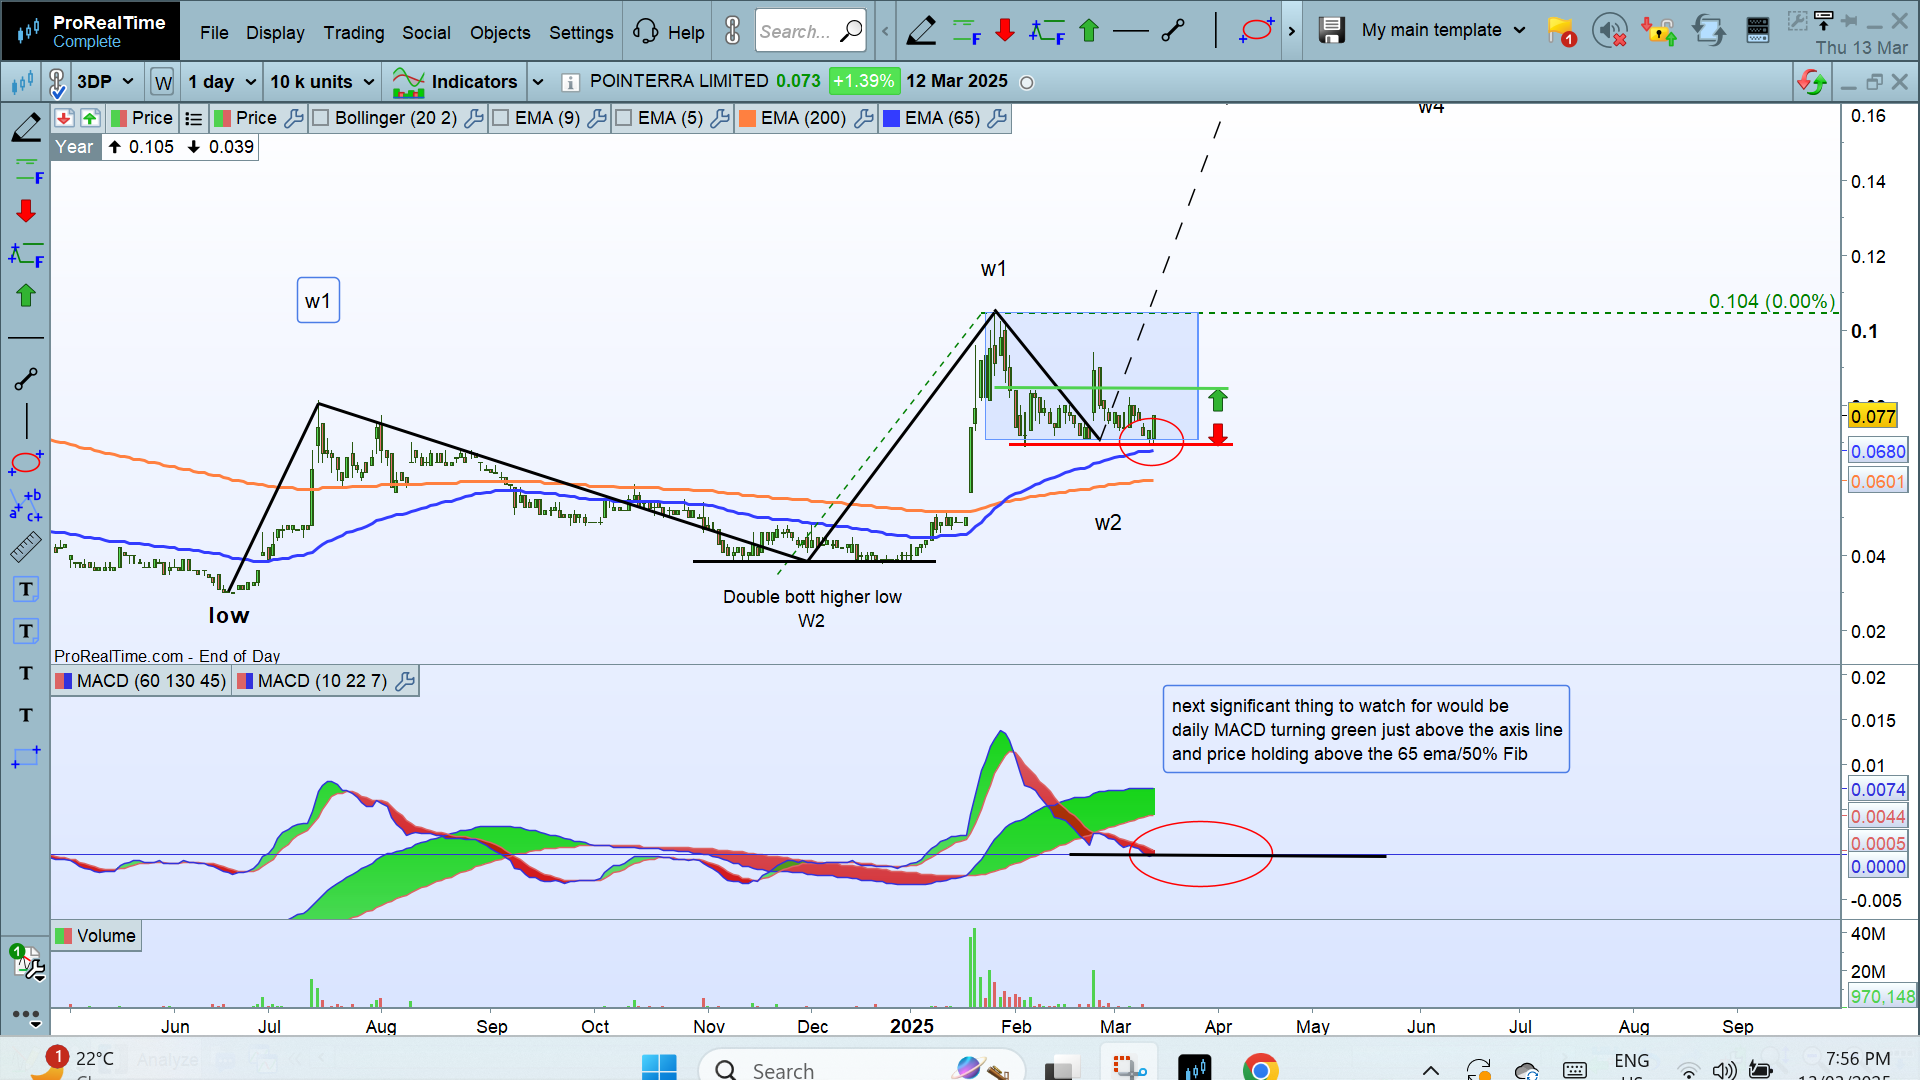Click the Volume color swatch

[64, 937]
